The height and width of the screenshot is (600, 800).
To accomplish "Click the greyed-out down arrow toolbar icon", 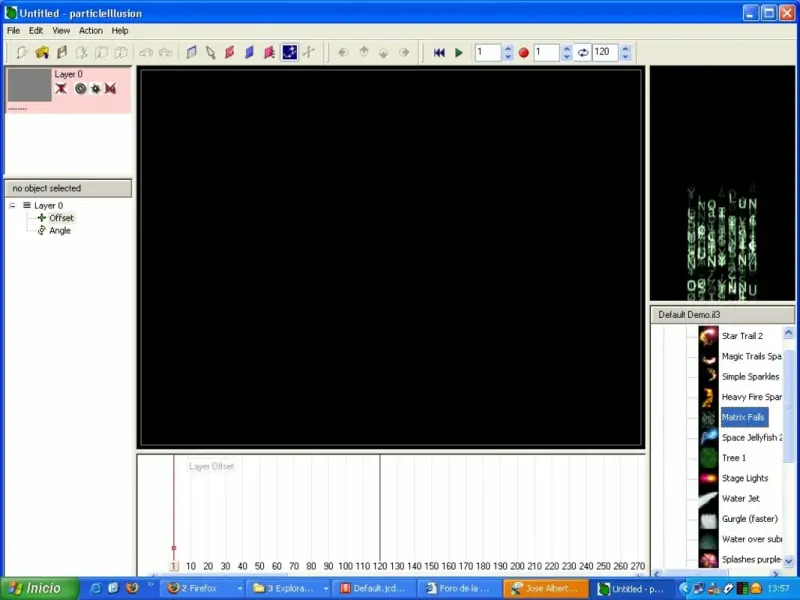I will [x=384, y=52].
